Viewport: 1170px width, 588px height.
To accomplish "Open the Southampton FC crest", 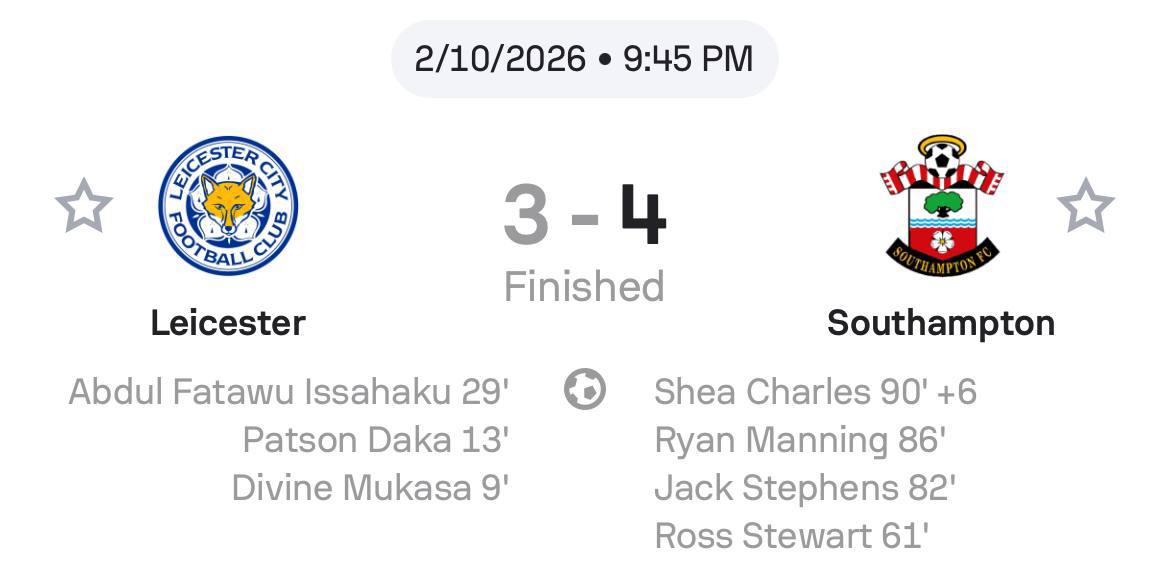I will pyautogui.click(x=941, y=205).
